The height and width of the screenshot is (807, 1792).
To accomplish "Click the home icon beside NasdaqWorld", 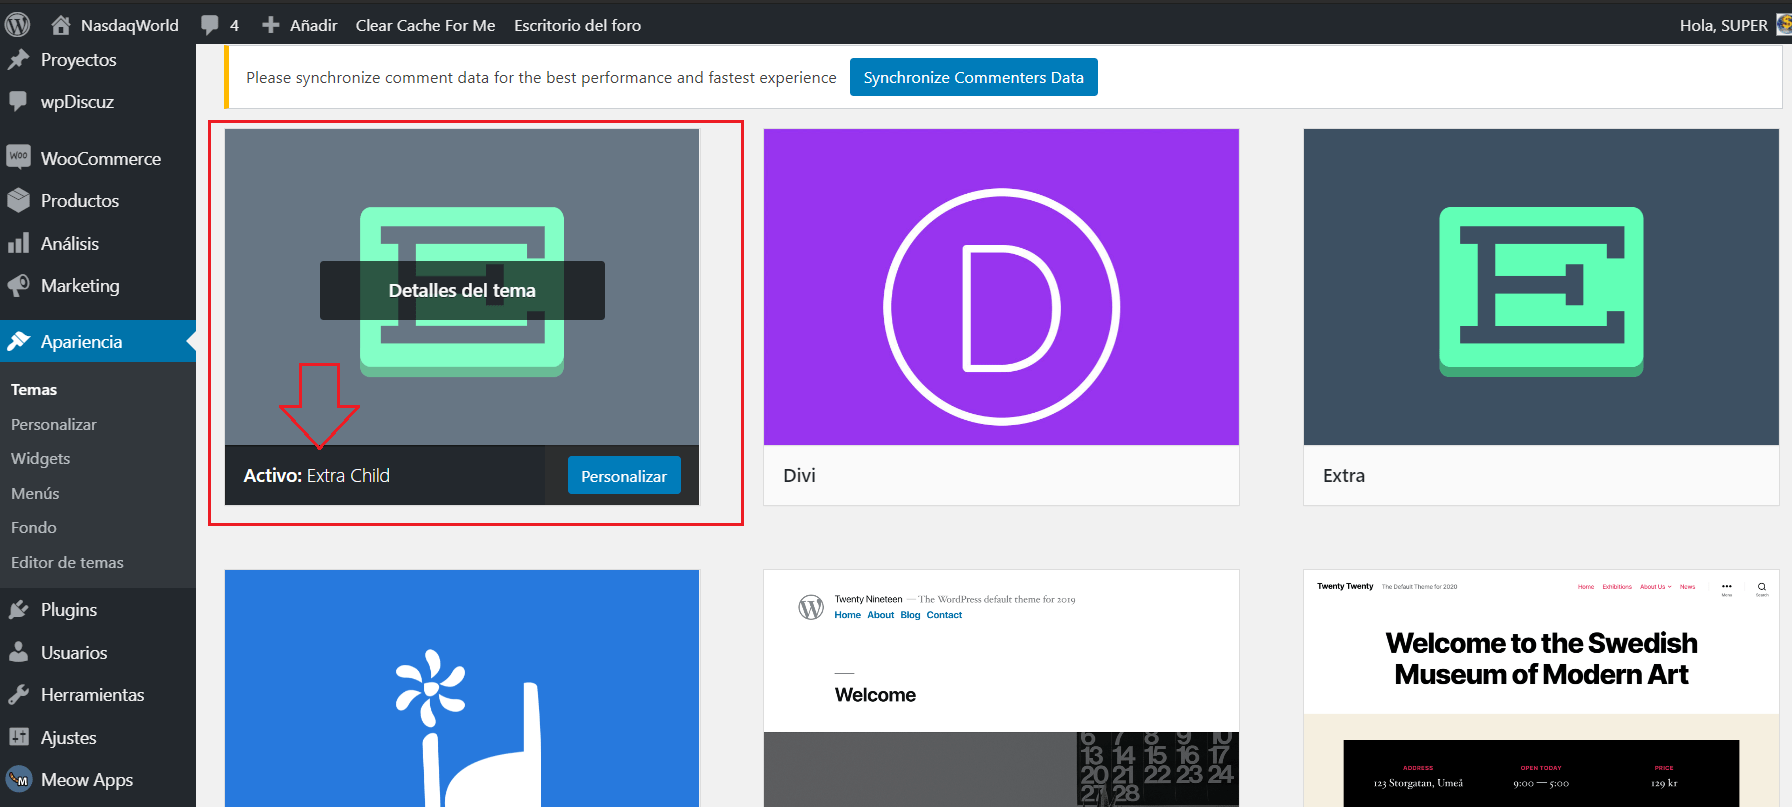I will tap(61, 25).
